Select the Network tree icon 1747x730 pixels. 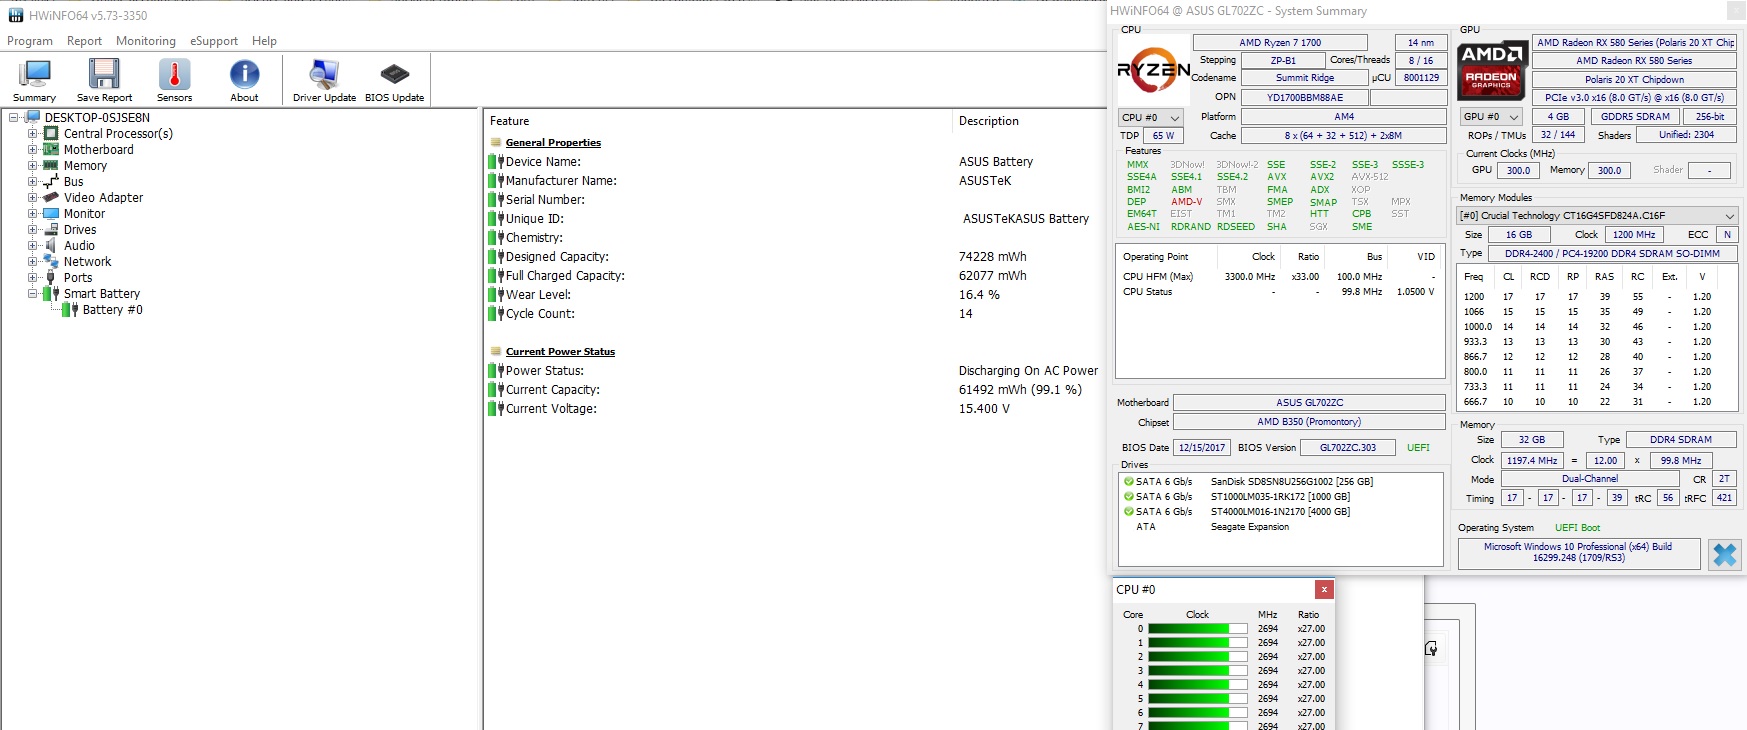click(x=51, y=261)
